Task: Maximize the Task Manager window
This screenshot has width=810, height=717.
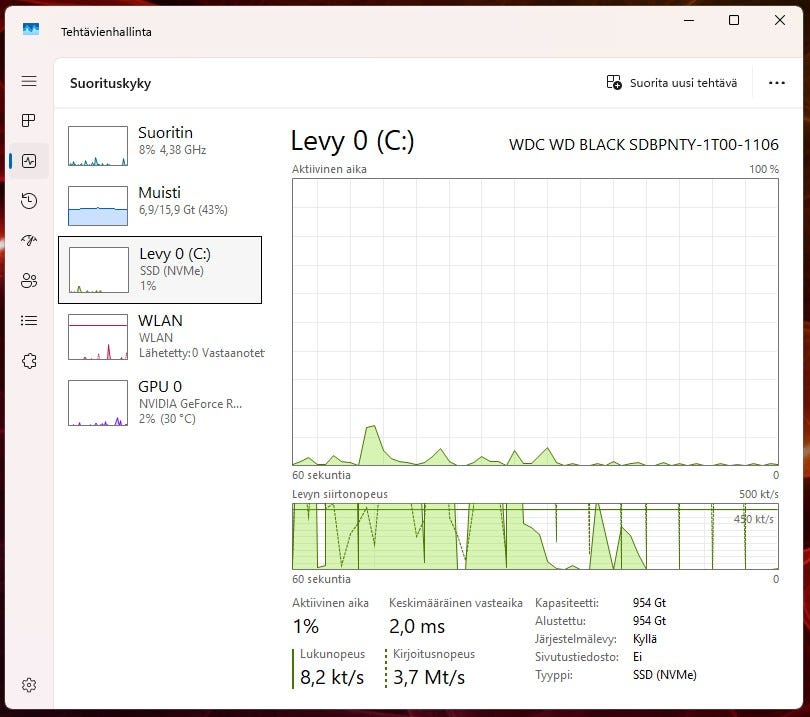Action: (734, 21)
